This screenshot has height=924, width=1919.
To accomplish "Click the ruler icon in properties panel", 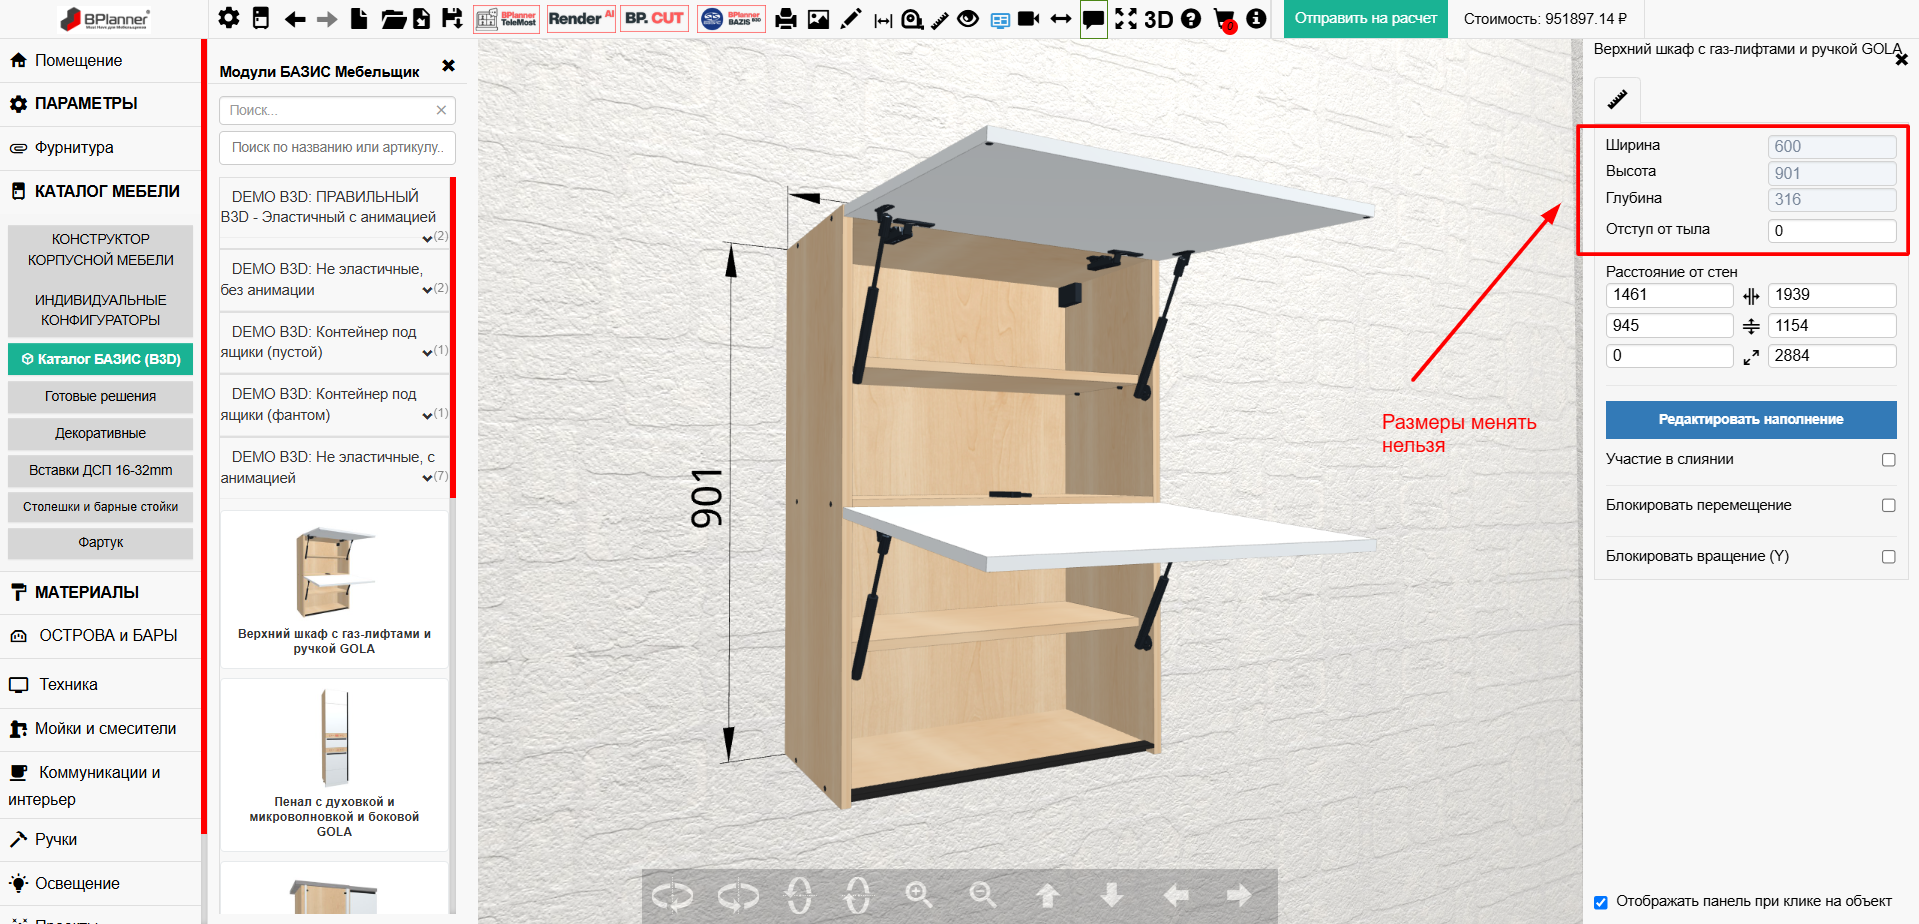I will [1617, 99].
